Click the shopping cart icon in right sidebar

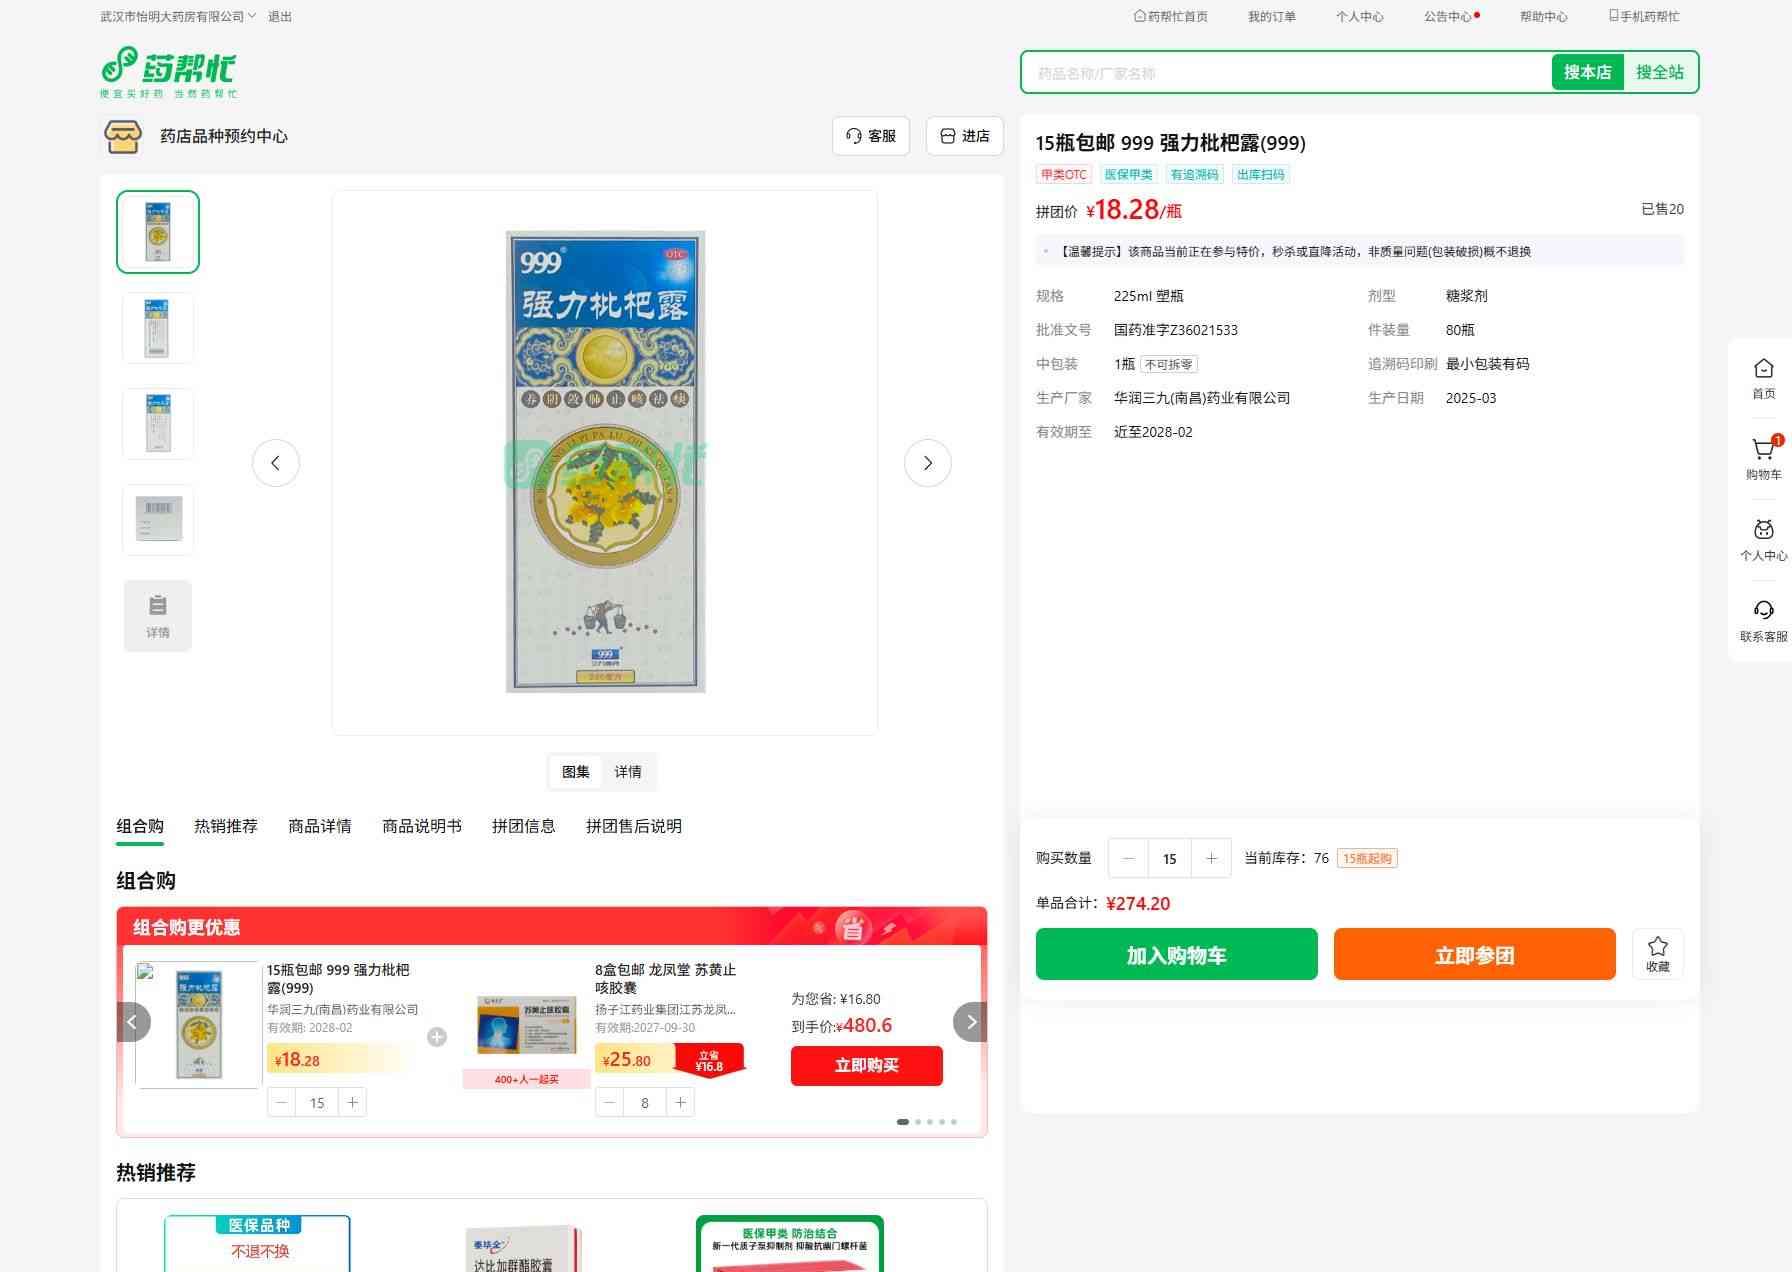click(x=1763, y=451)
